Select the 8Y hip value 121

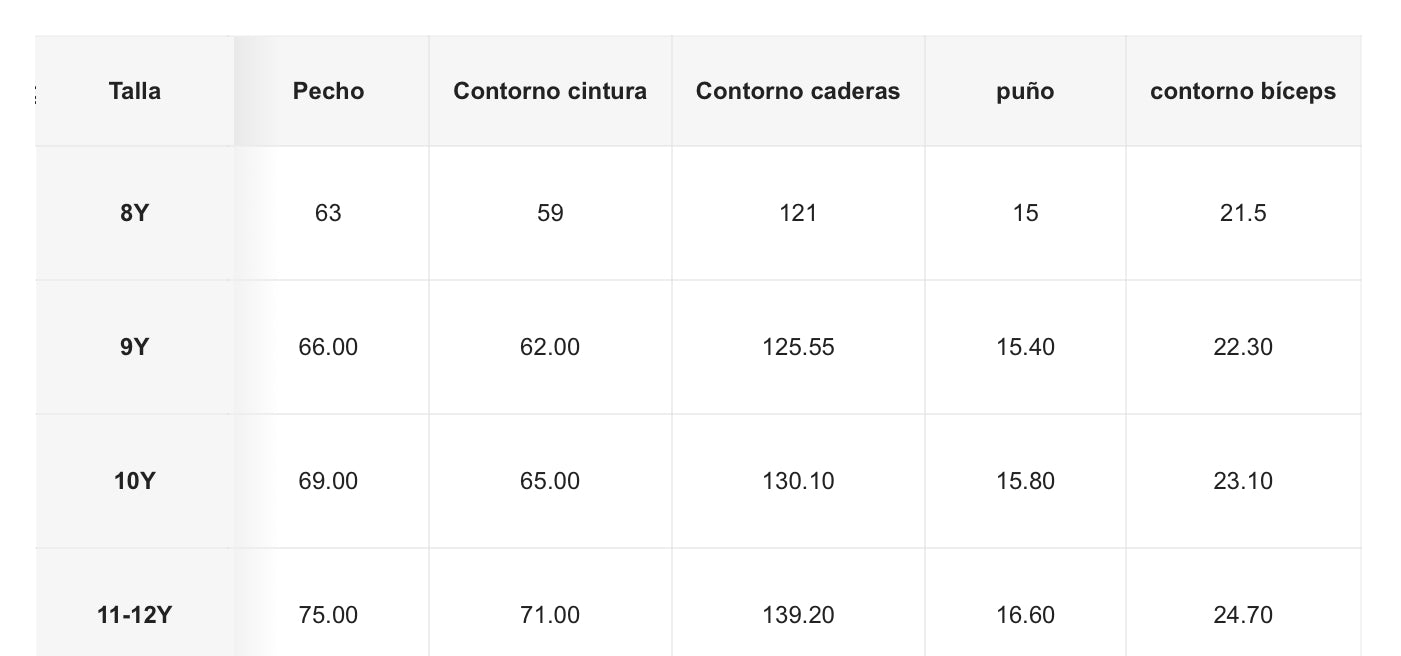click(x=798, y=213)
